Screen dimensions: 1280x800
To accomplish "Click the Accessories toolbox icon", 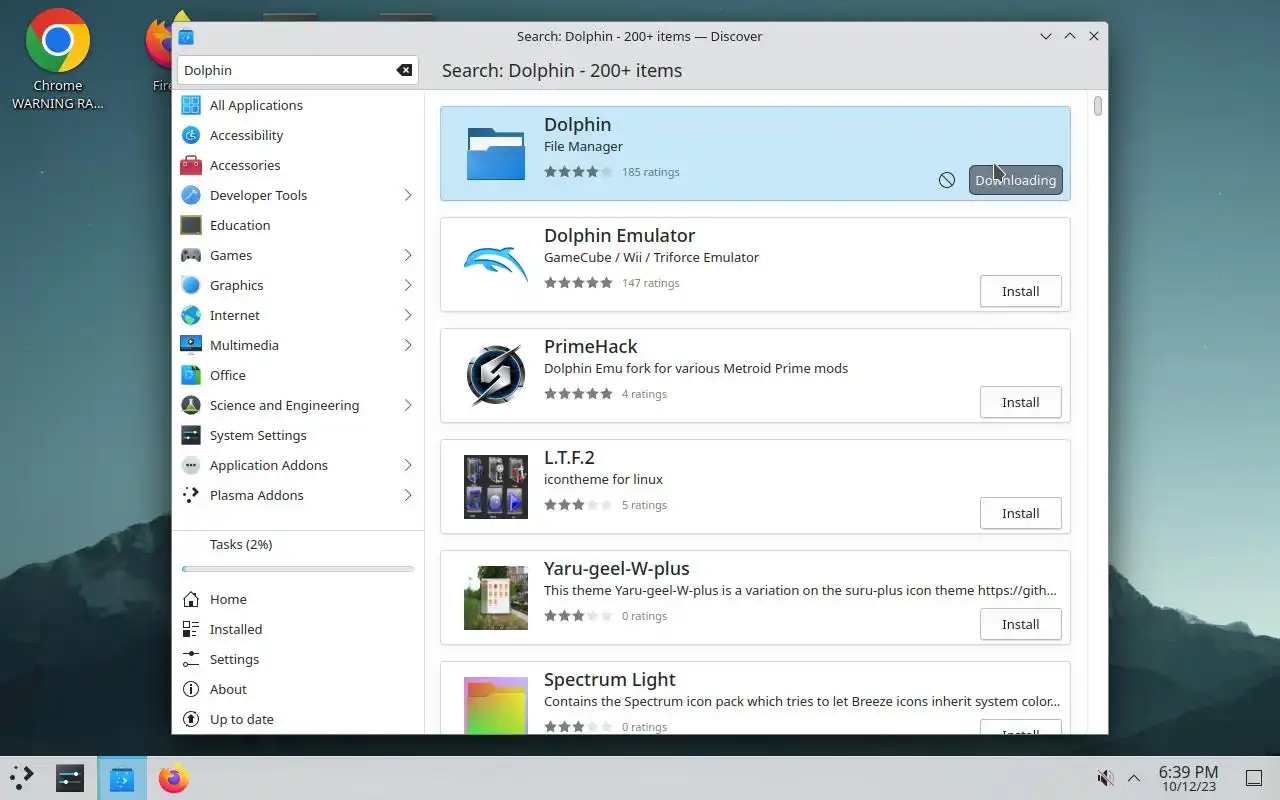I will [191, 165].
